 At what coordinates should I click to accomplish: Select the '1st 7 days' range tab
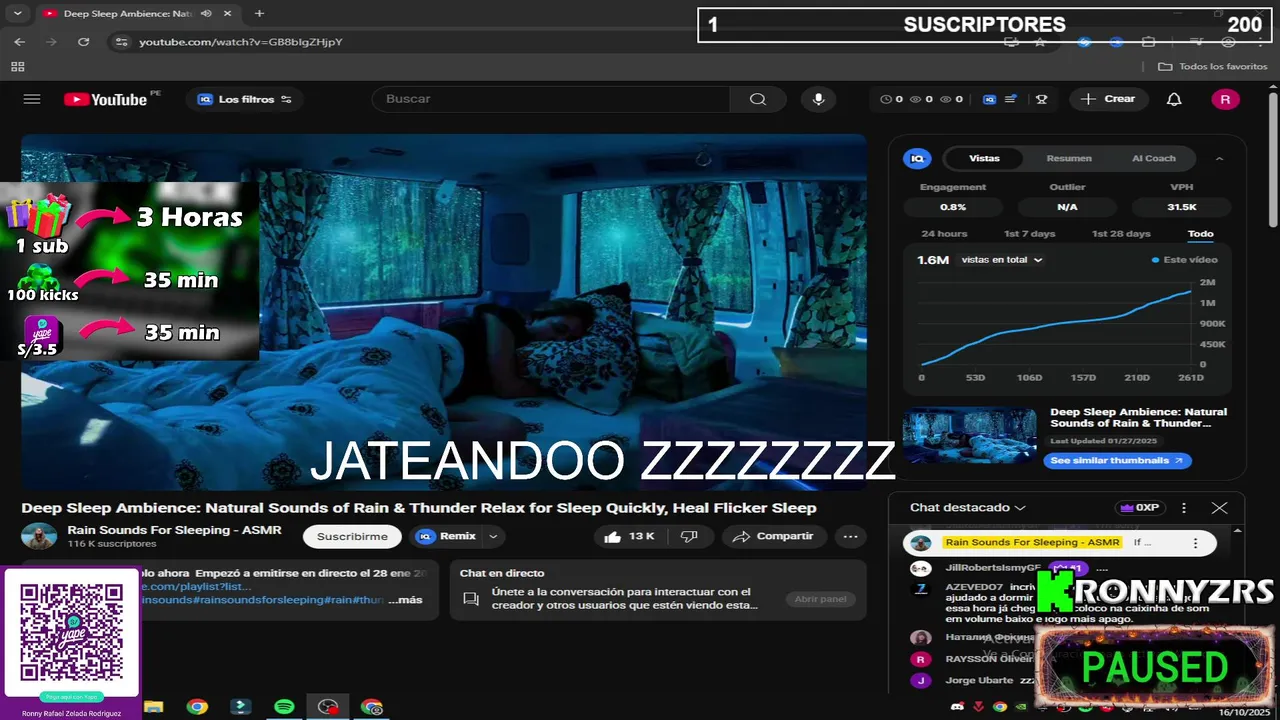click(1030, 234)
